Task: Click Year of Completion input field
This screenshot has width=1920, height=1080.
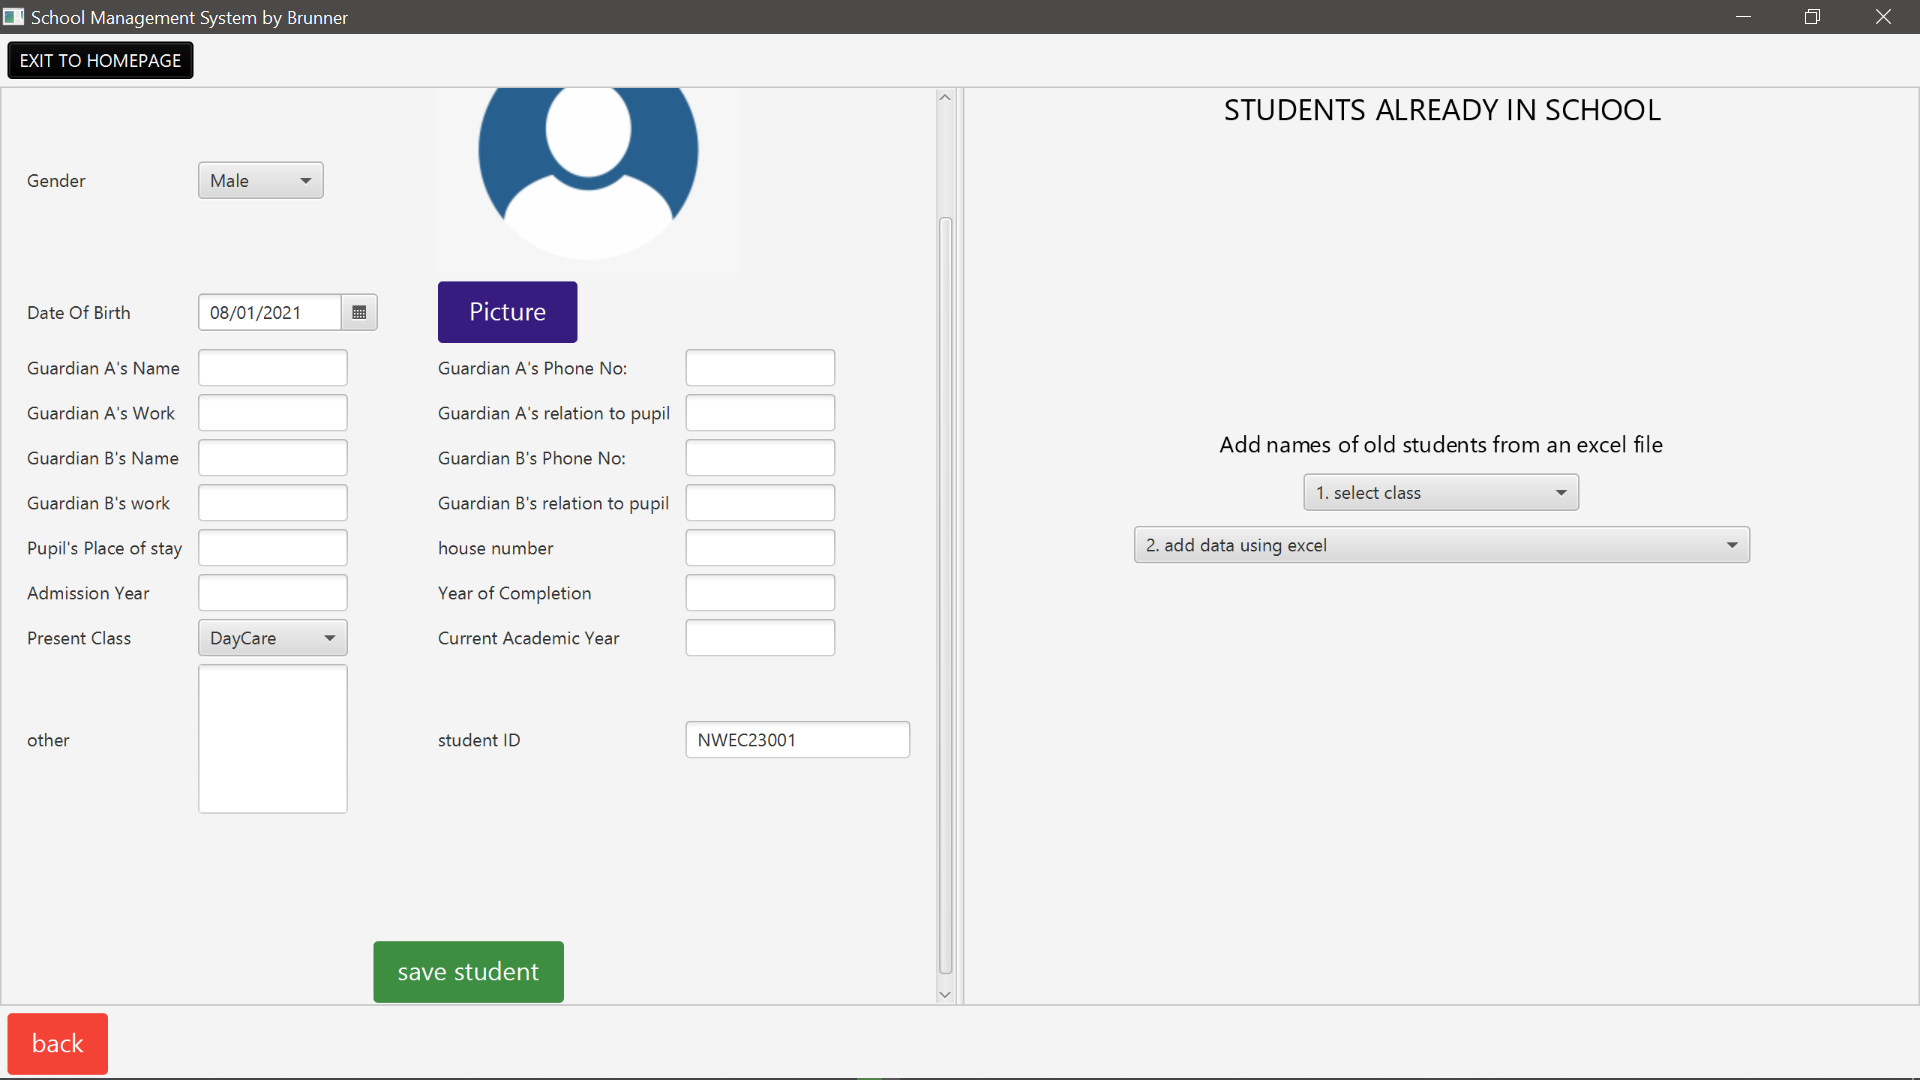Action: [760, 593]
